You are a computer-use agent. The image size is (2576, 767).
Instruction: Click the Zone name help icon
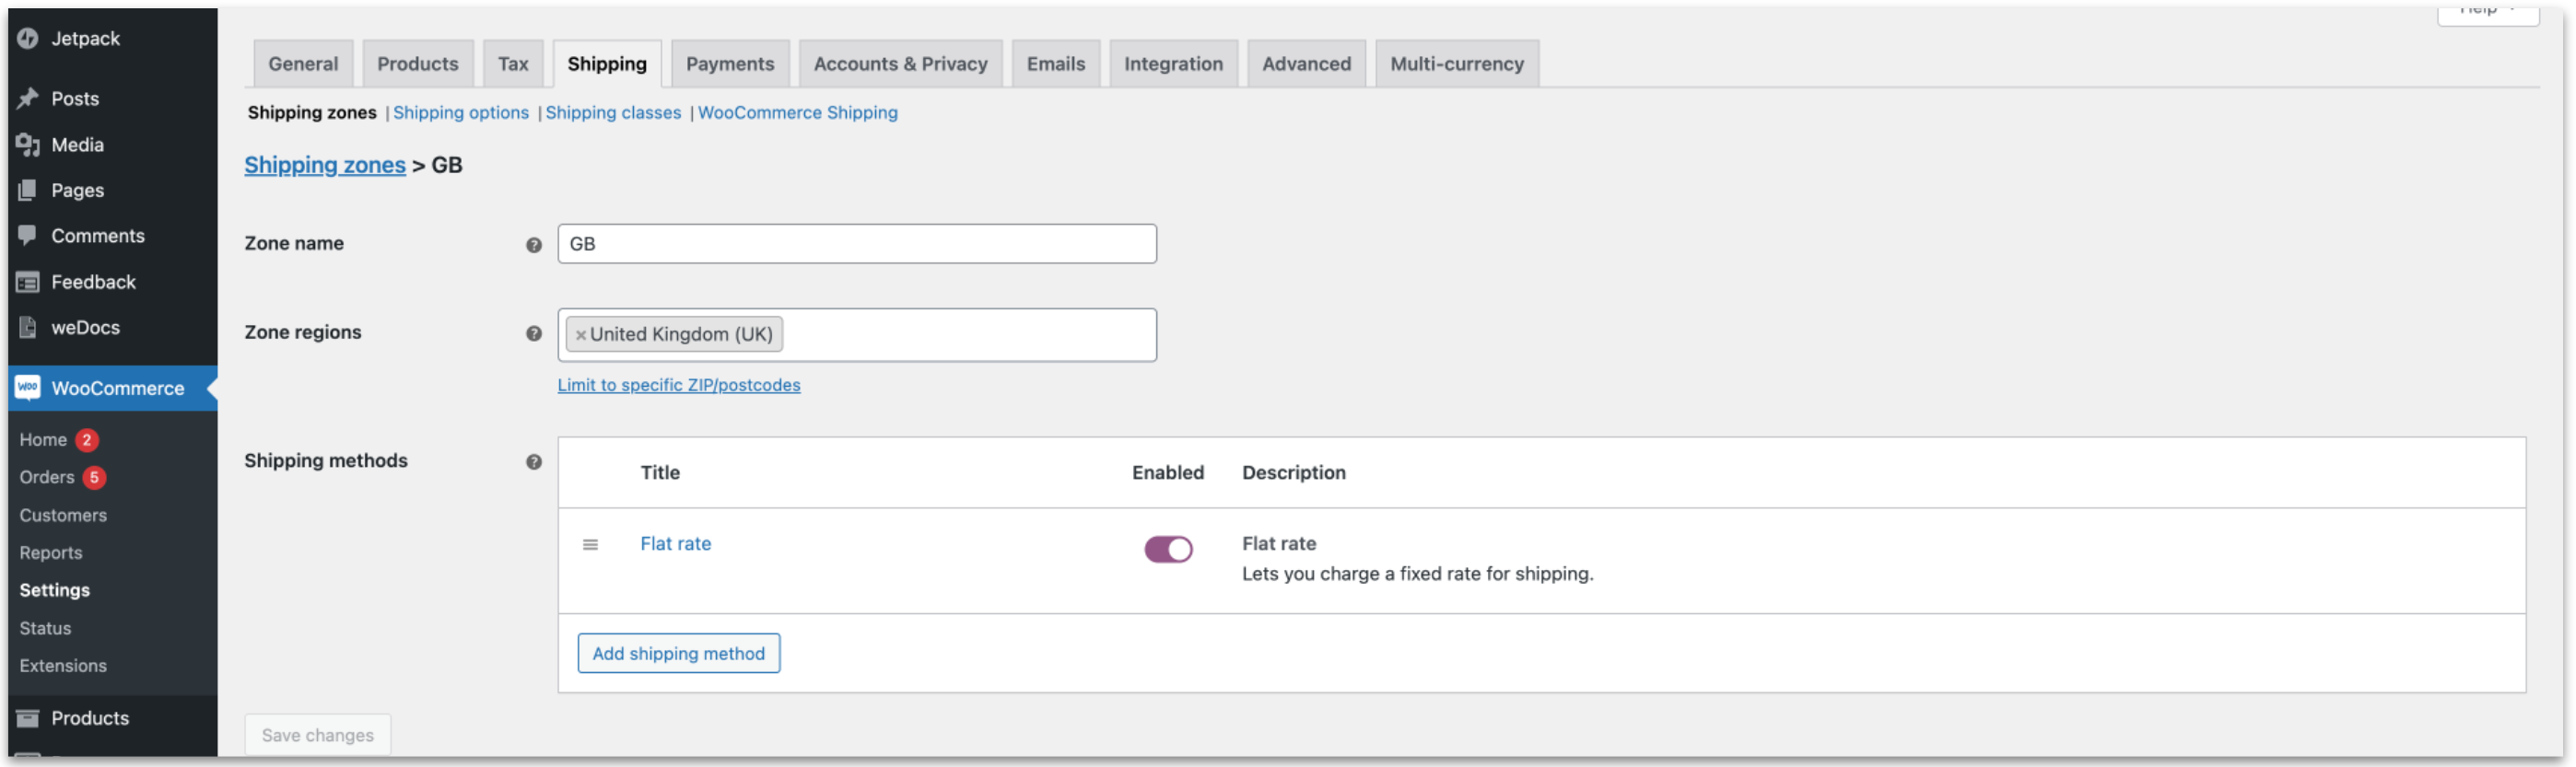click(x=534, y=245)
